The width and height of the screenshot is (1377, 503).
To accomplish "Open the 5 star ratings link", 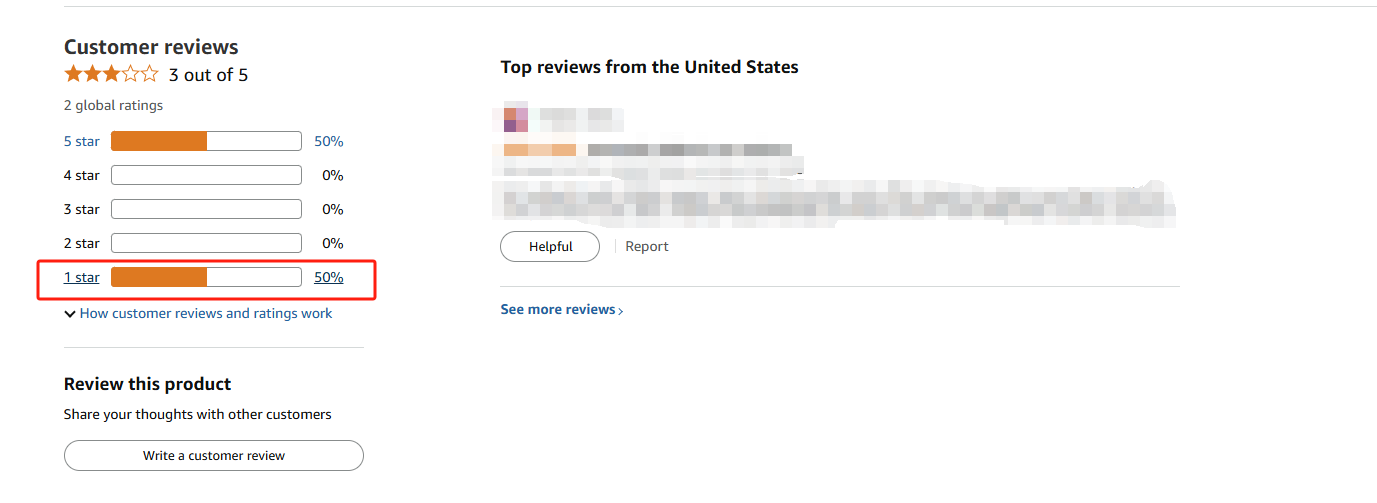I will [x=82, y=142].
